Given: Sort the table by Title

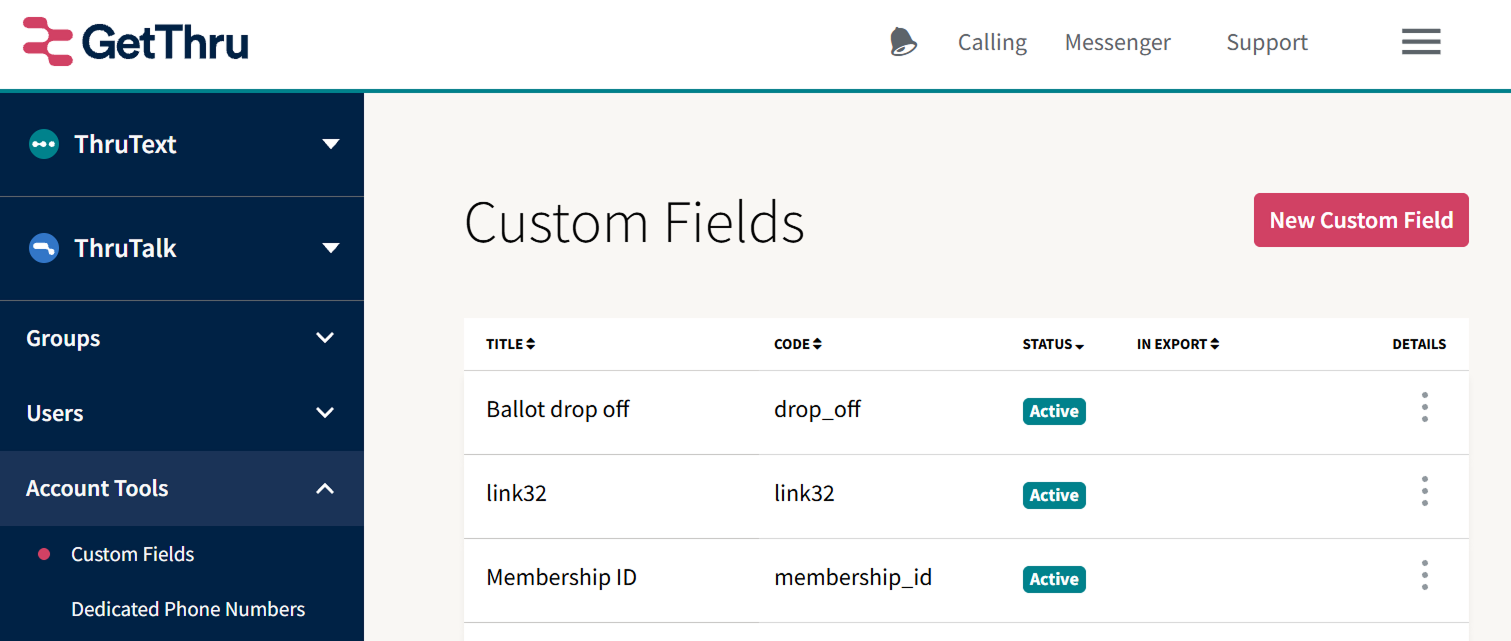Looking at the screenshot, I should point(511,344).
